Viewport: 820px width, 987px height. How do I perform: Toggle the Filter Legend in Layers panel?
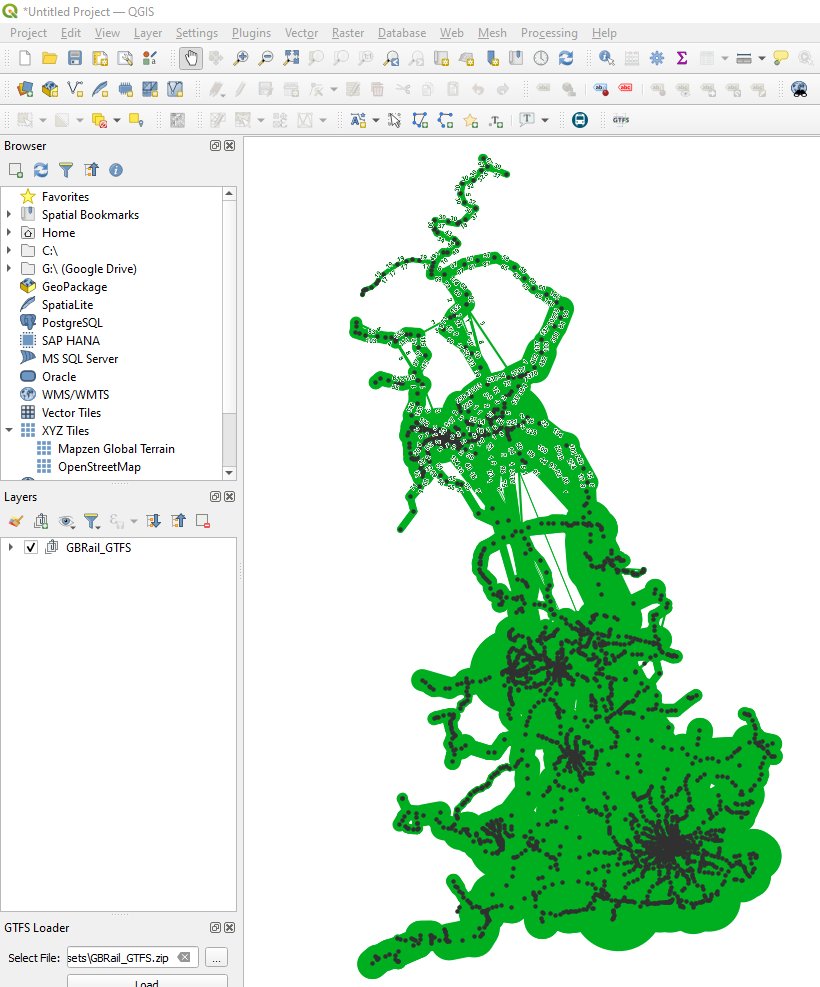[93, 521]
